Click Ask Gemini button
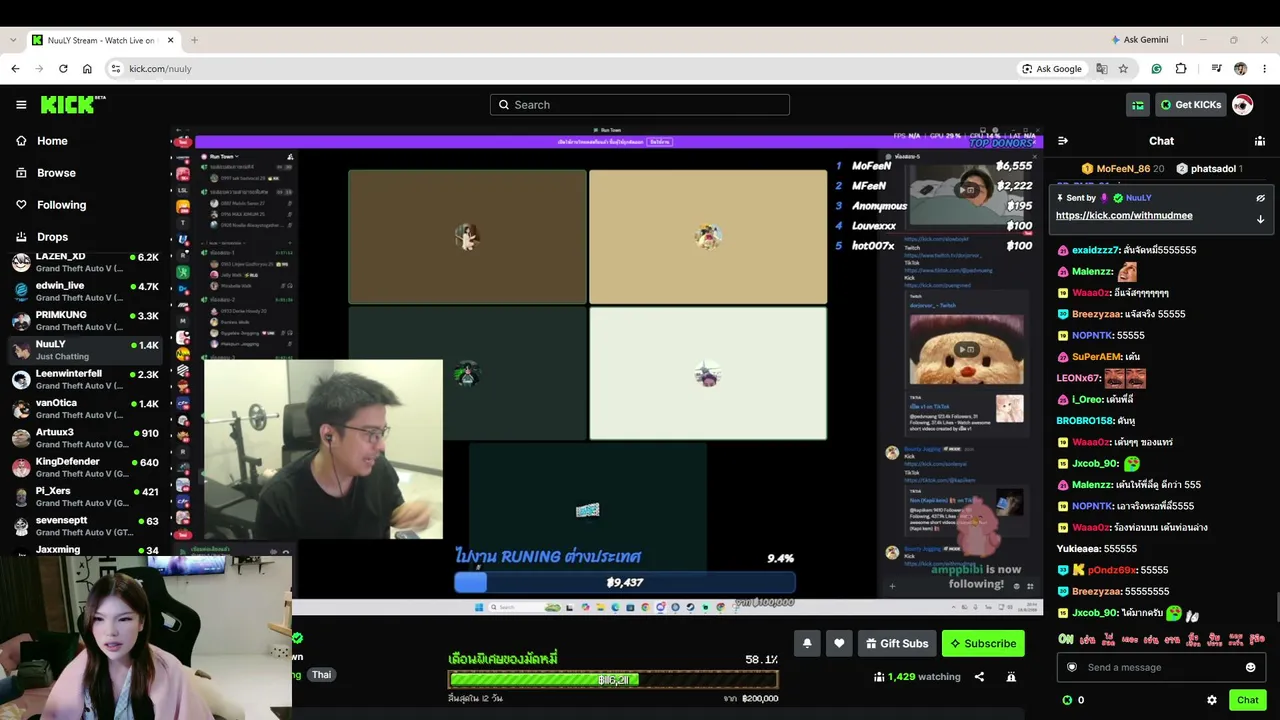 click(x=1139, y=40)
